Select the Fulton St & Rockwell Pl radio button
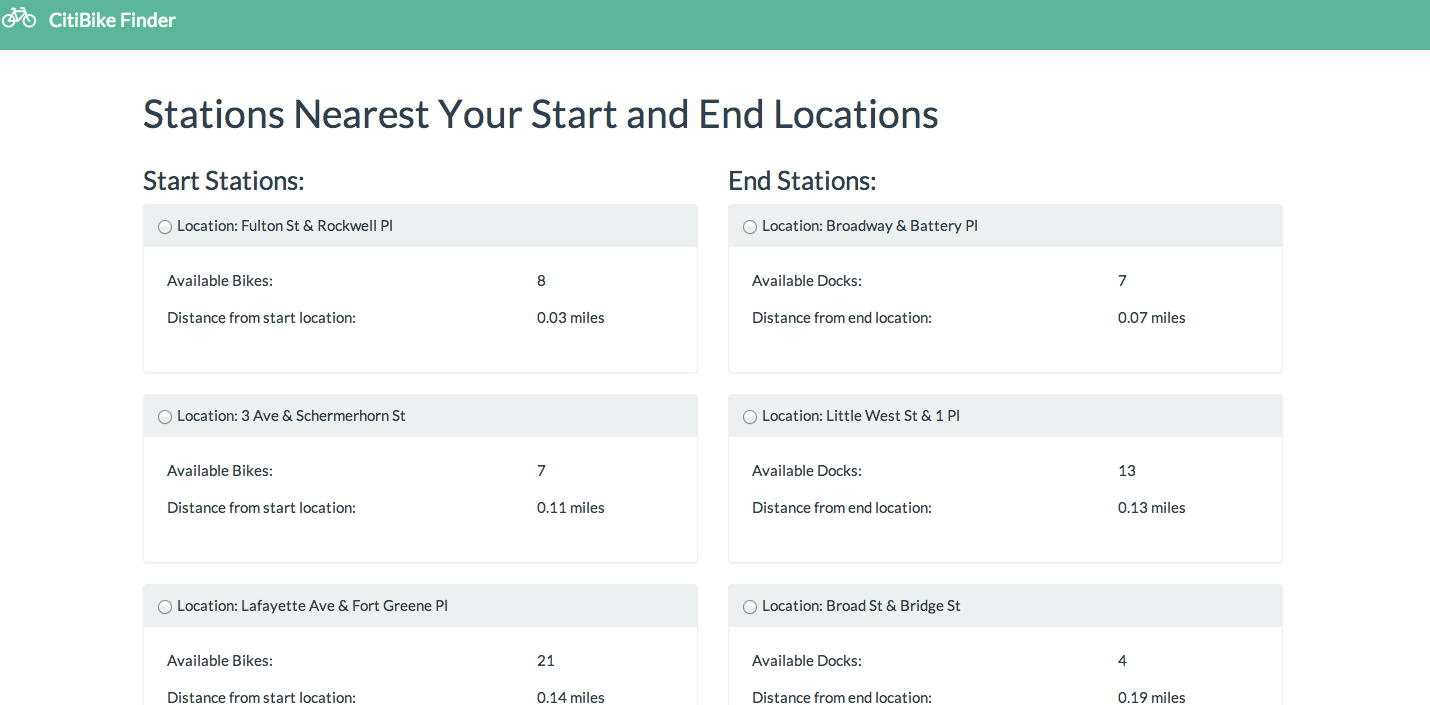This screenshot has width=1430, height=705. (165, 227)
